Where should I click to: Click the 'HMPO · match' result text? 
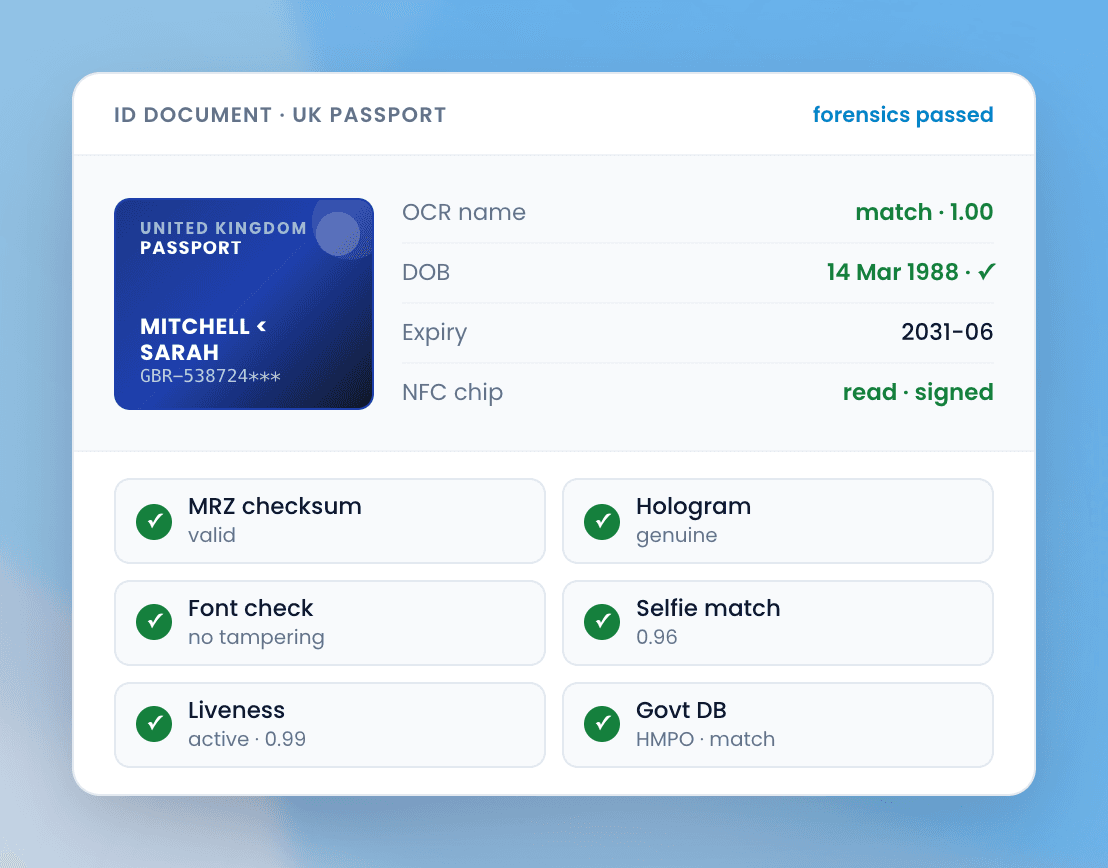coord(705,739)
